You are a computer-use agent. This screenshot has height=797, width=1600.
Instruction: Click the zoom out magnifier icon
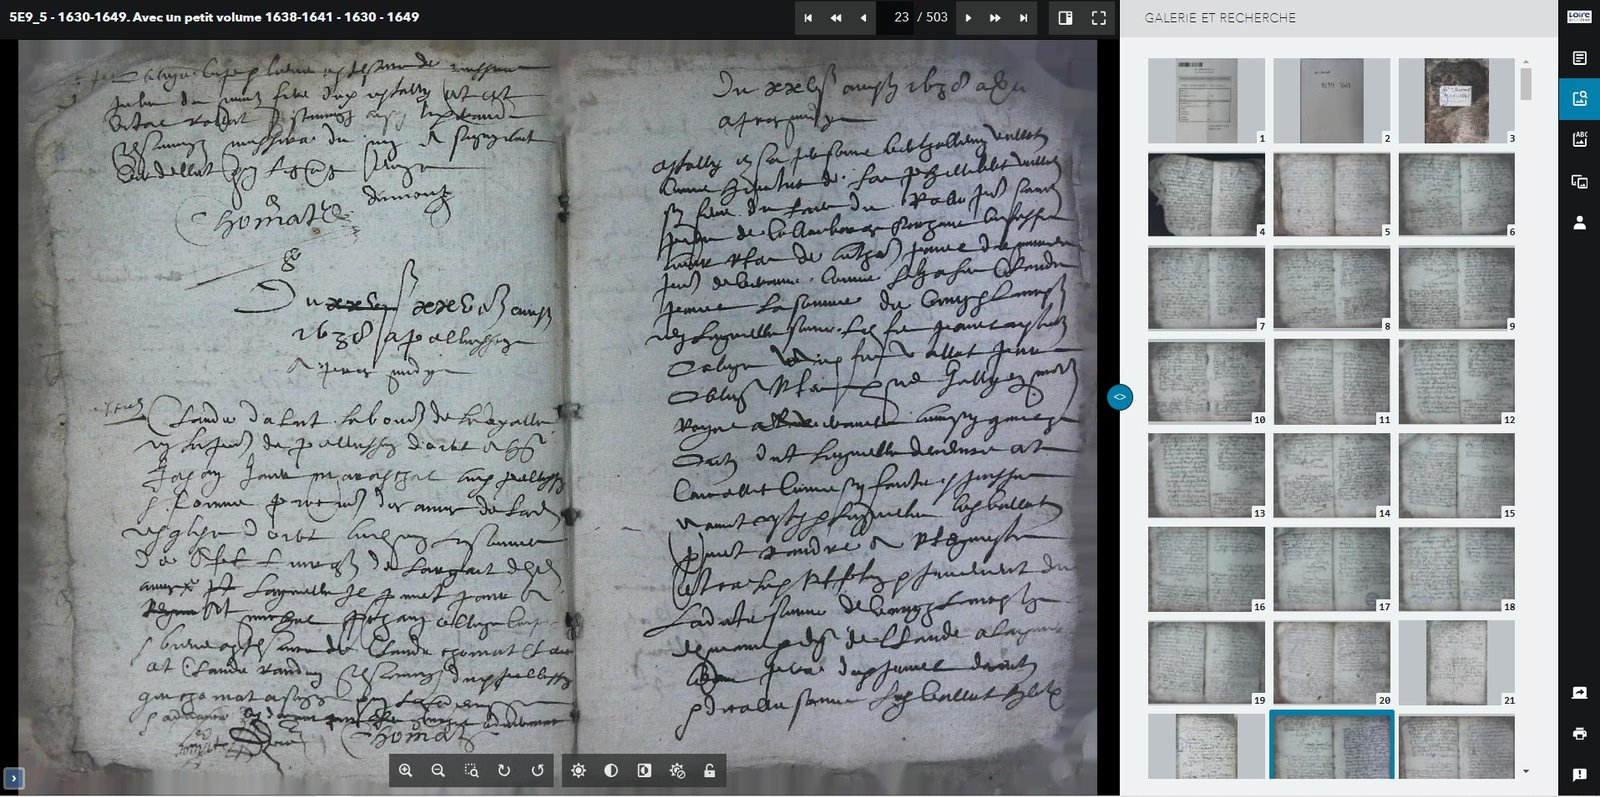(438, 771)
